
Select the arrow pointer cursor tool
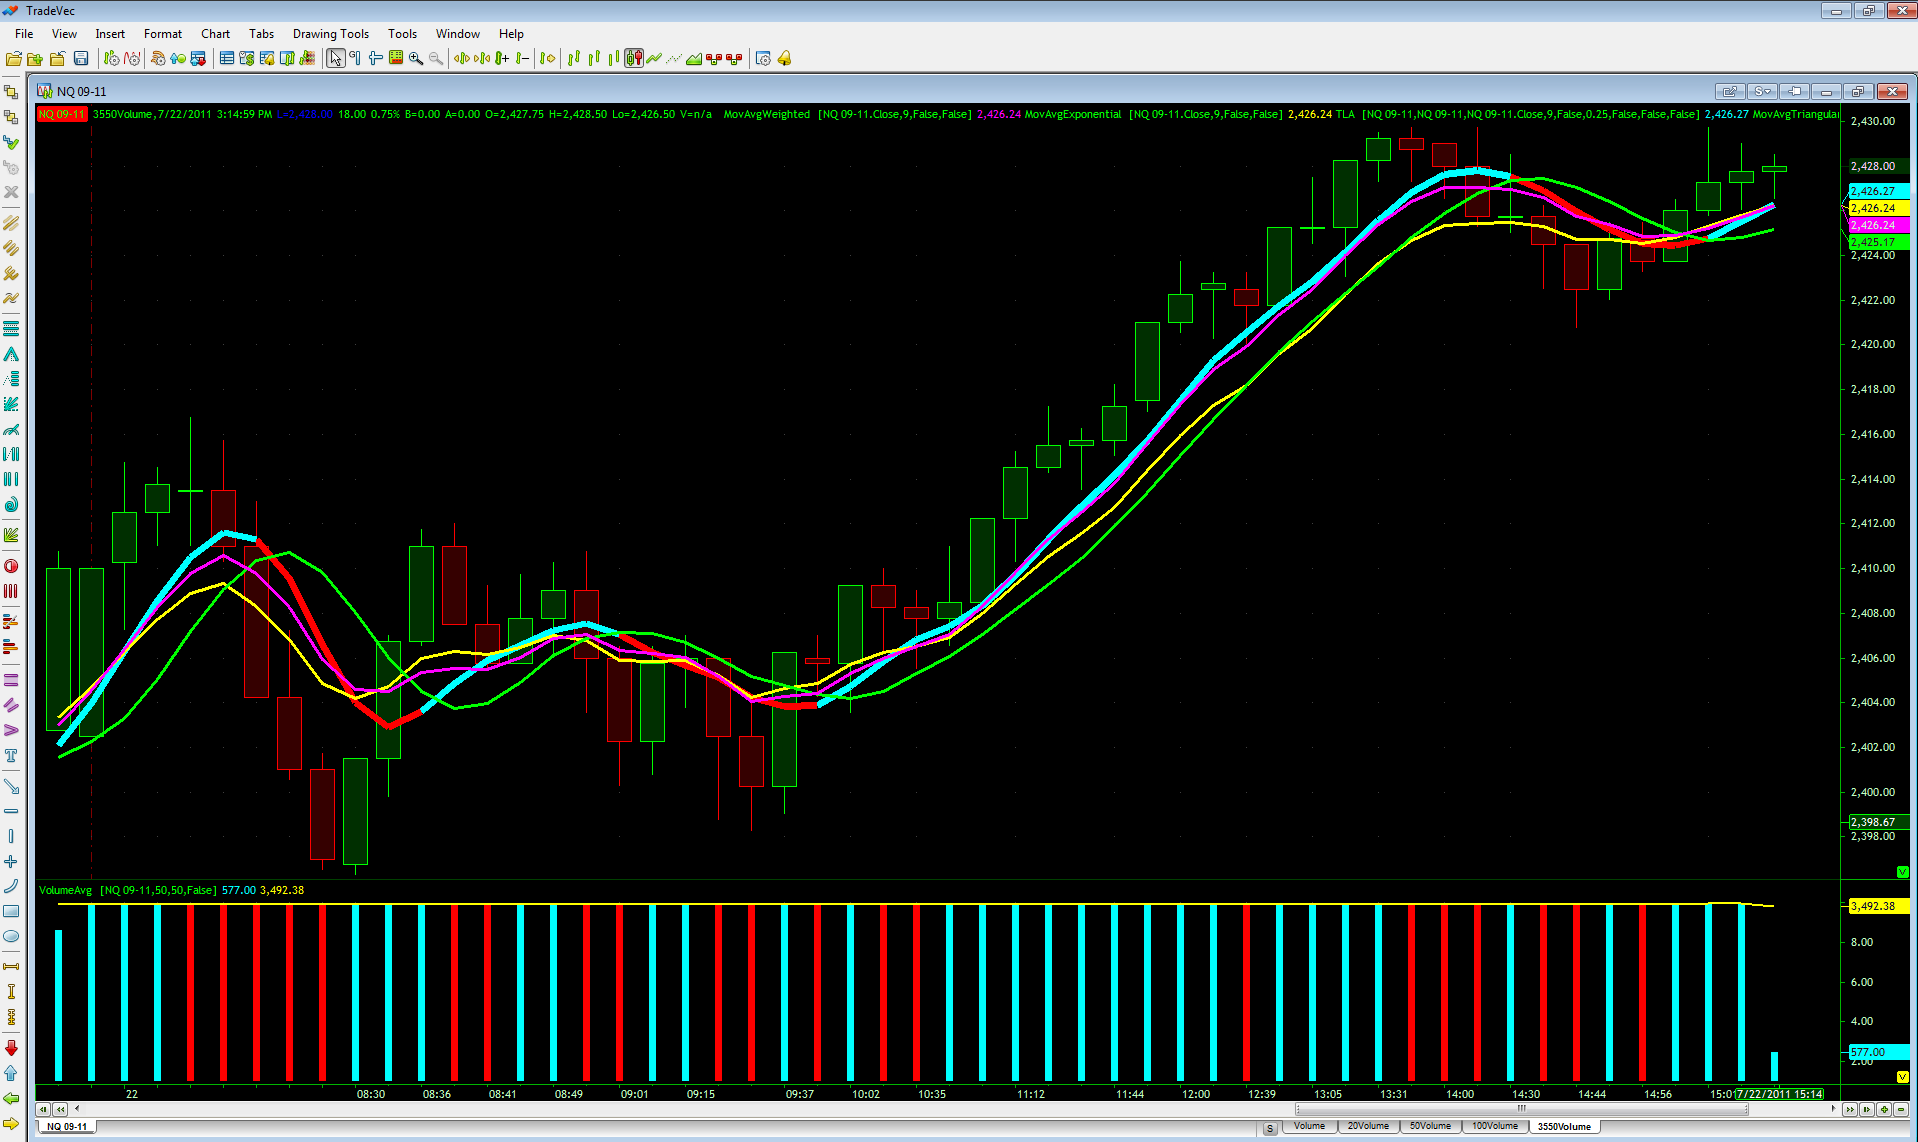[x=335, y=59]
